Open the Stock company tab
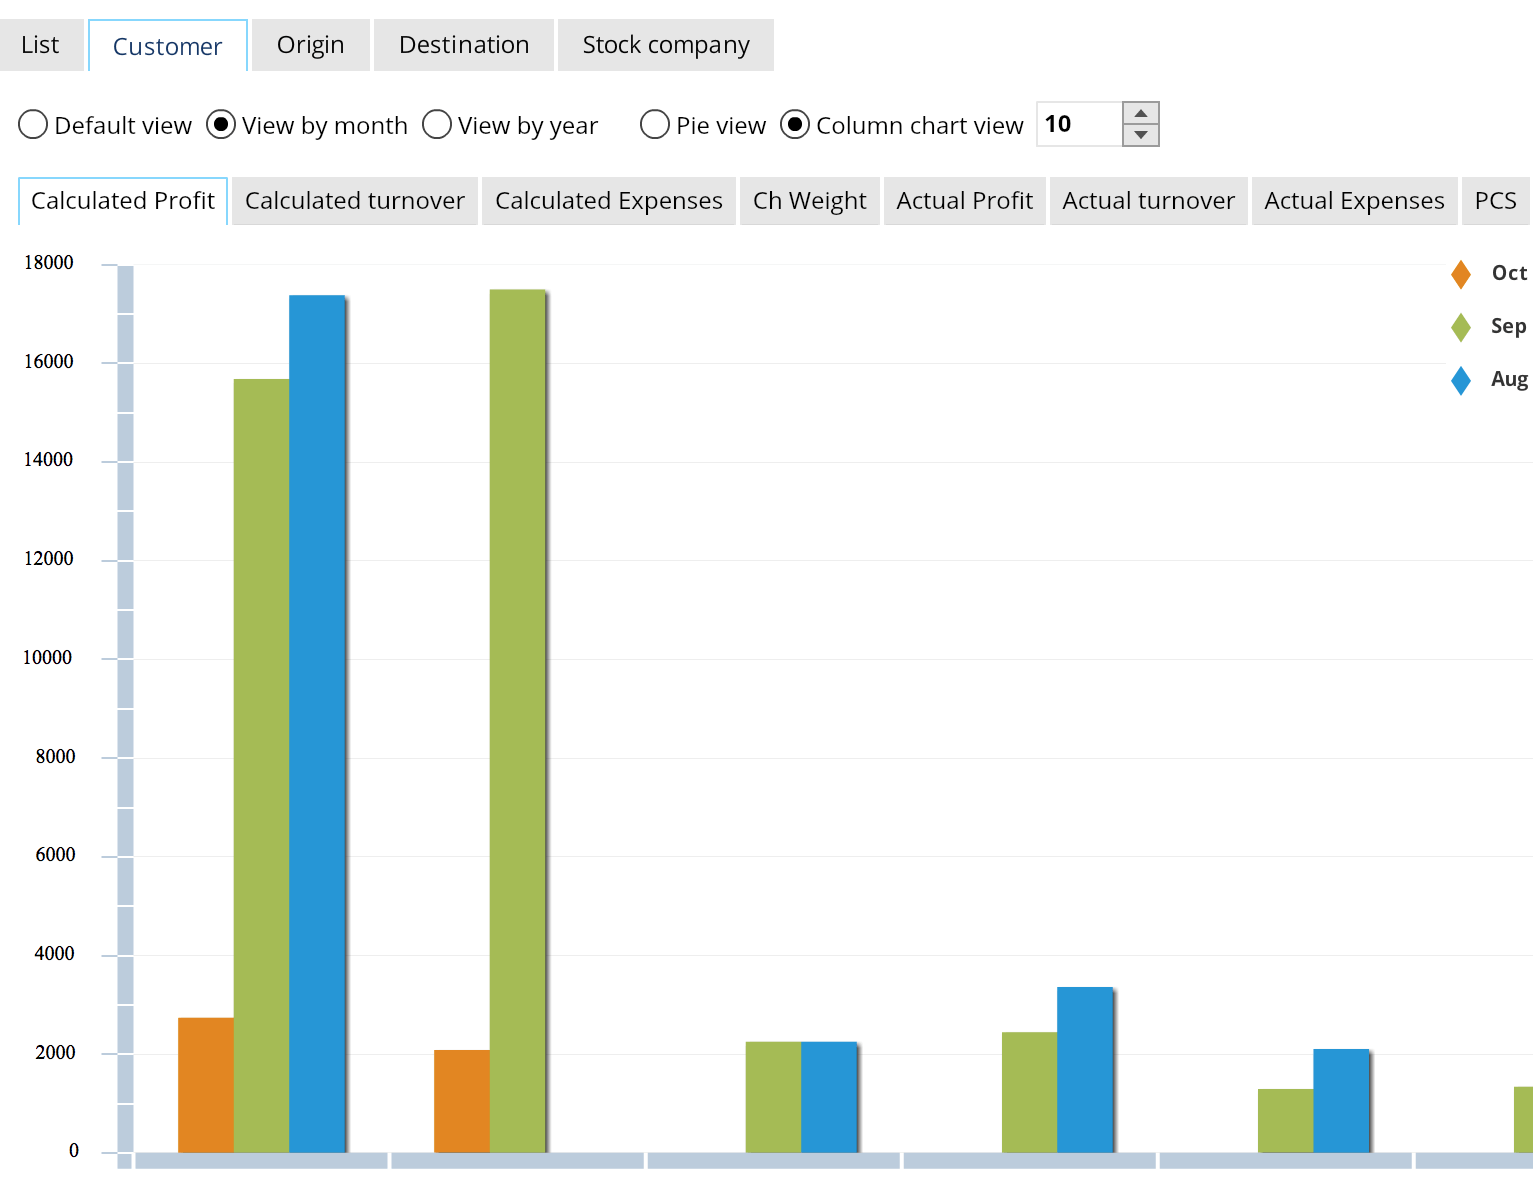This screenshot has width=1533, height=1184. (665, 44)
